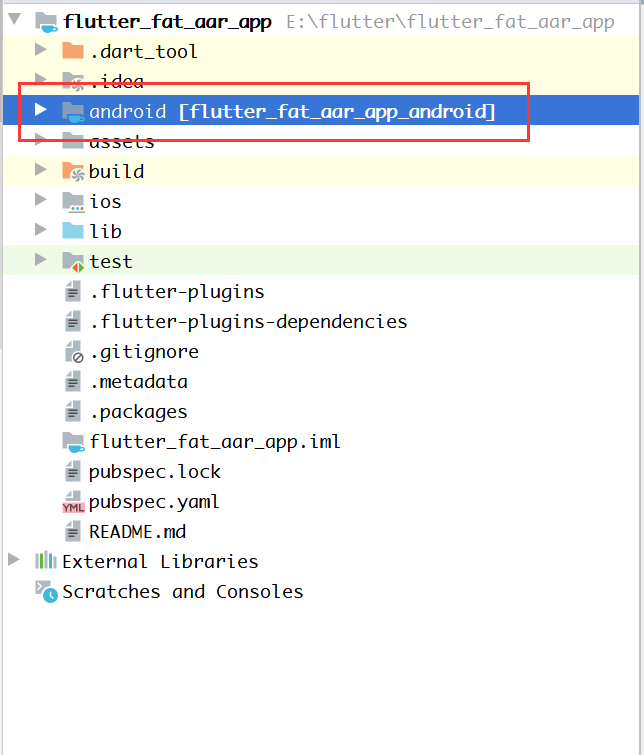Select the Scratches and Consoles label
The image size is (644, 755).
point(183,591)
